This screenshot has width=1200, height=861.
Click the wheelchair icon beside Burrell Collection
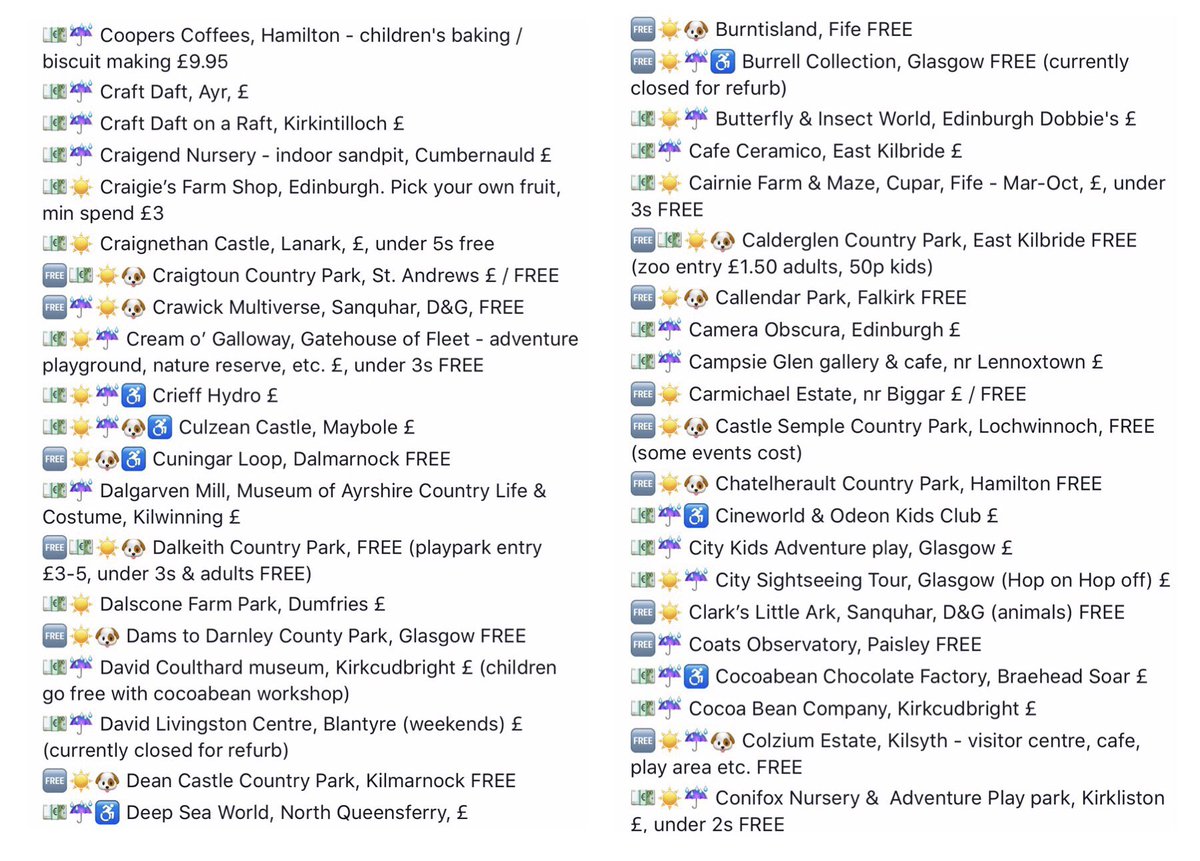(722, 62)
